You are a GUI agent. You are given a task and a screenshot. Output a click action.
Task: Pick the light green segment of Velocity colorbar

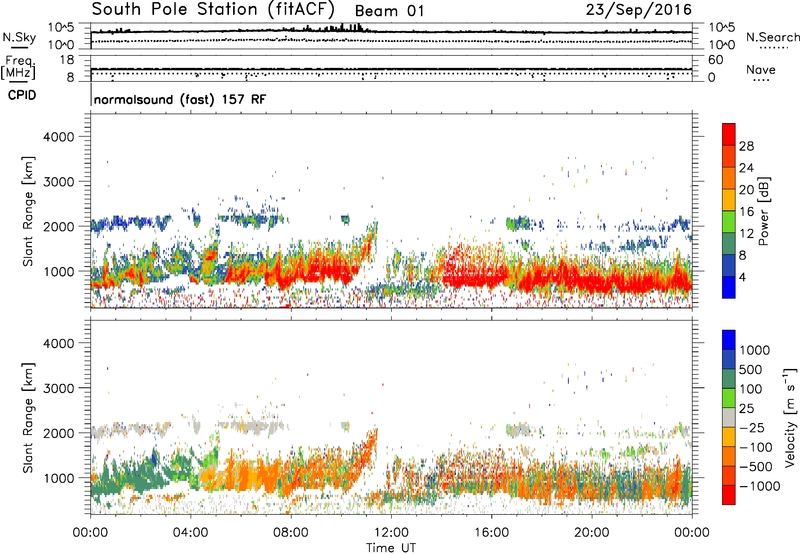[729, 399]
